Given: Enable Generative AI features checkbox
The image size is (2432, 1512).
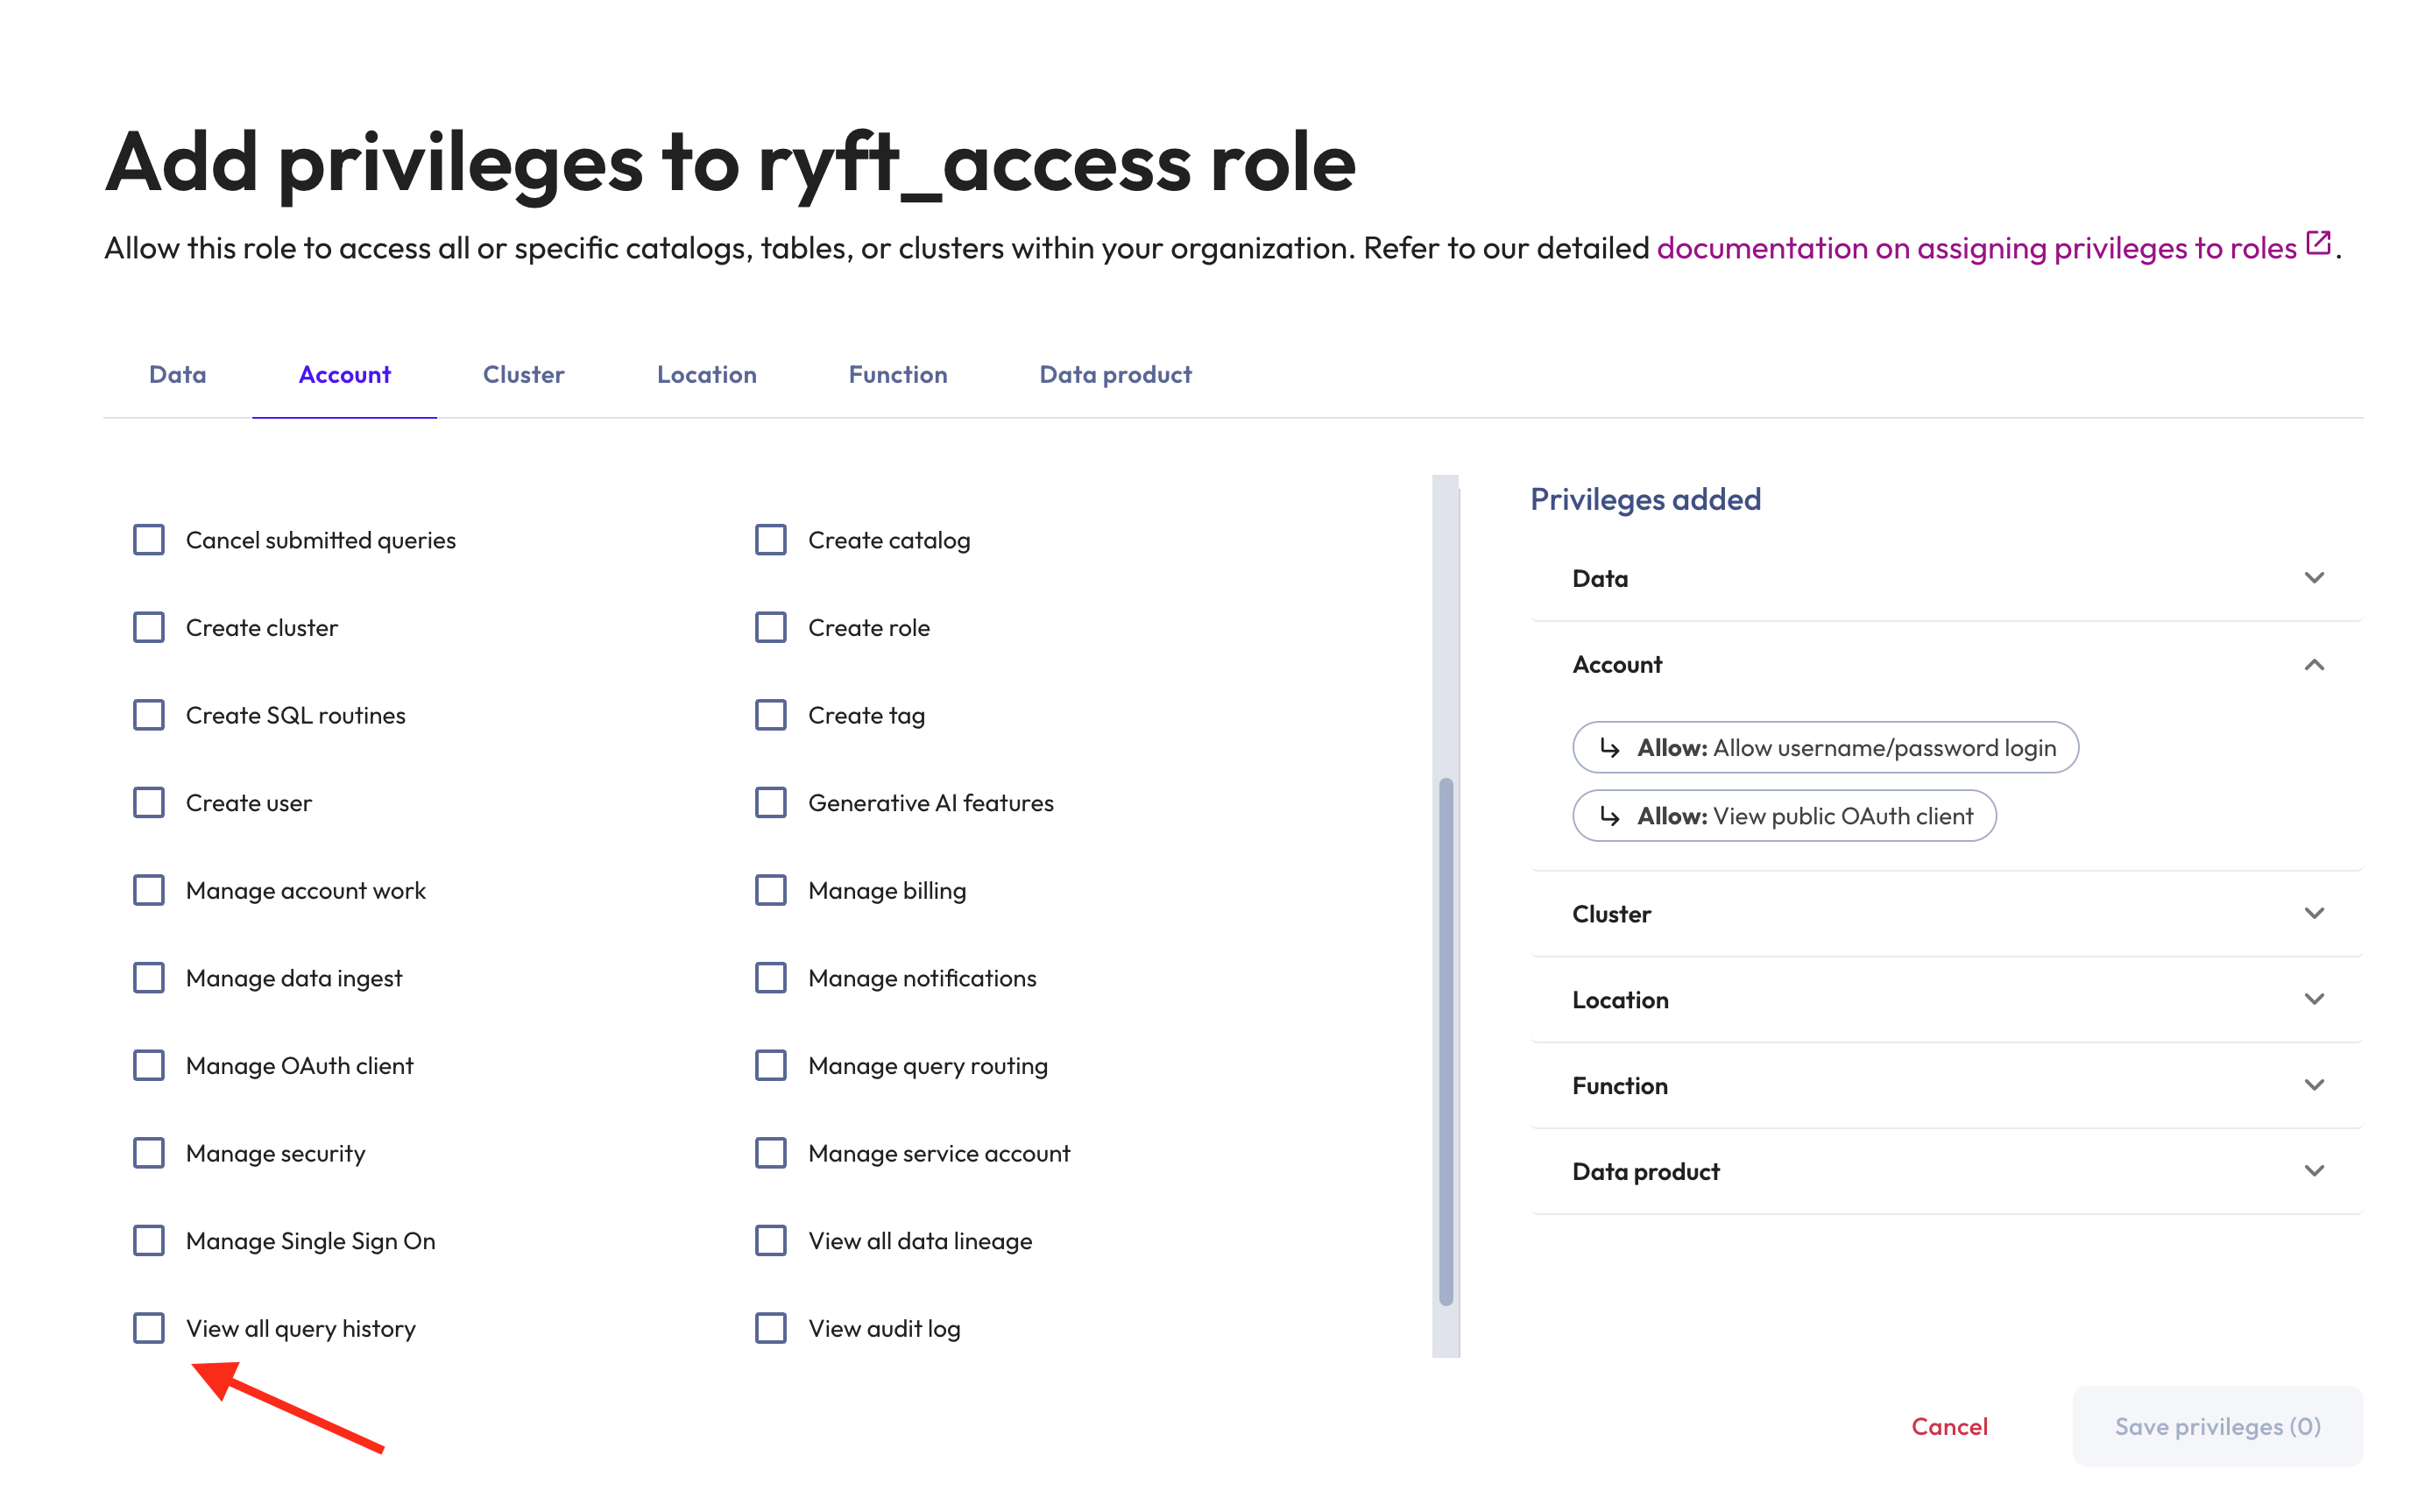Looking at the screenshot, I should coord(770,803).
